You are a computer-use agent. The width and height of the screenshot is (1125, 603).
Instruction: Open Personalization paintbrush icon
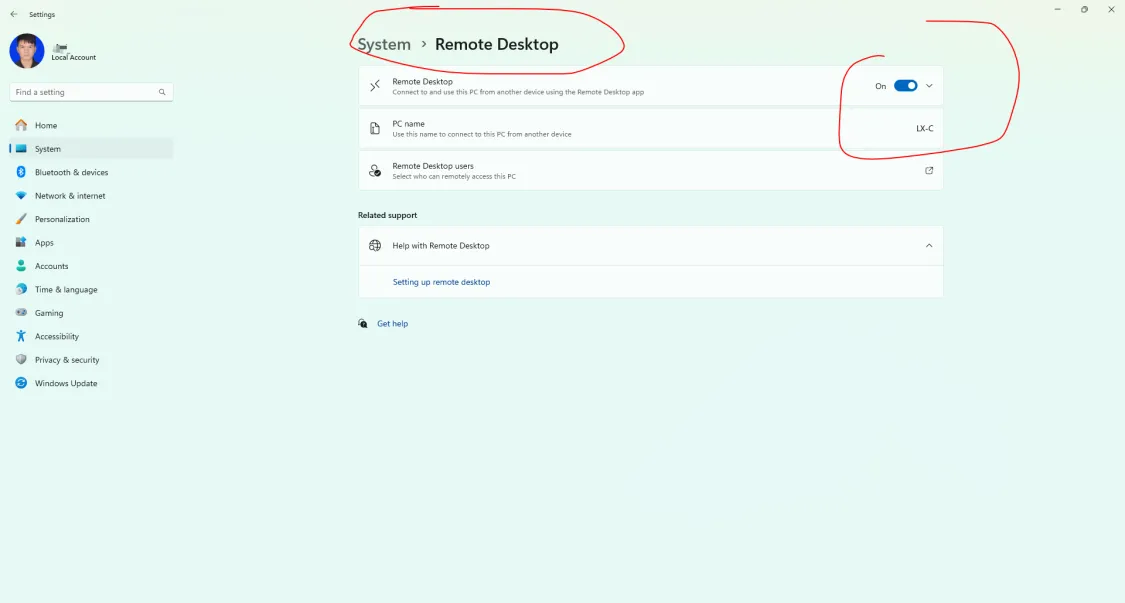(x=21, y=219)
